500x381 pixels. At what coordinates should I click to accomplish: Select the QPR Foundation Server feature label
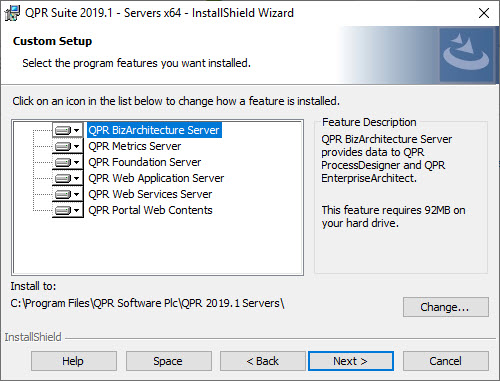pos(145,162)
